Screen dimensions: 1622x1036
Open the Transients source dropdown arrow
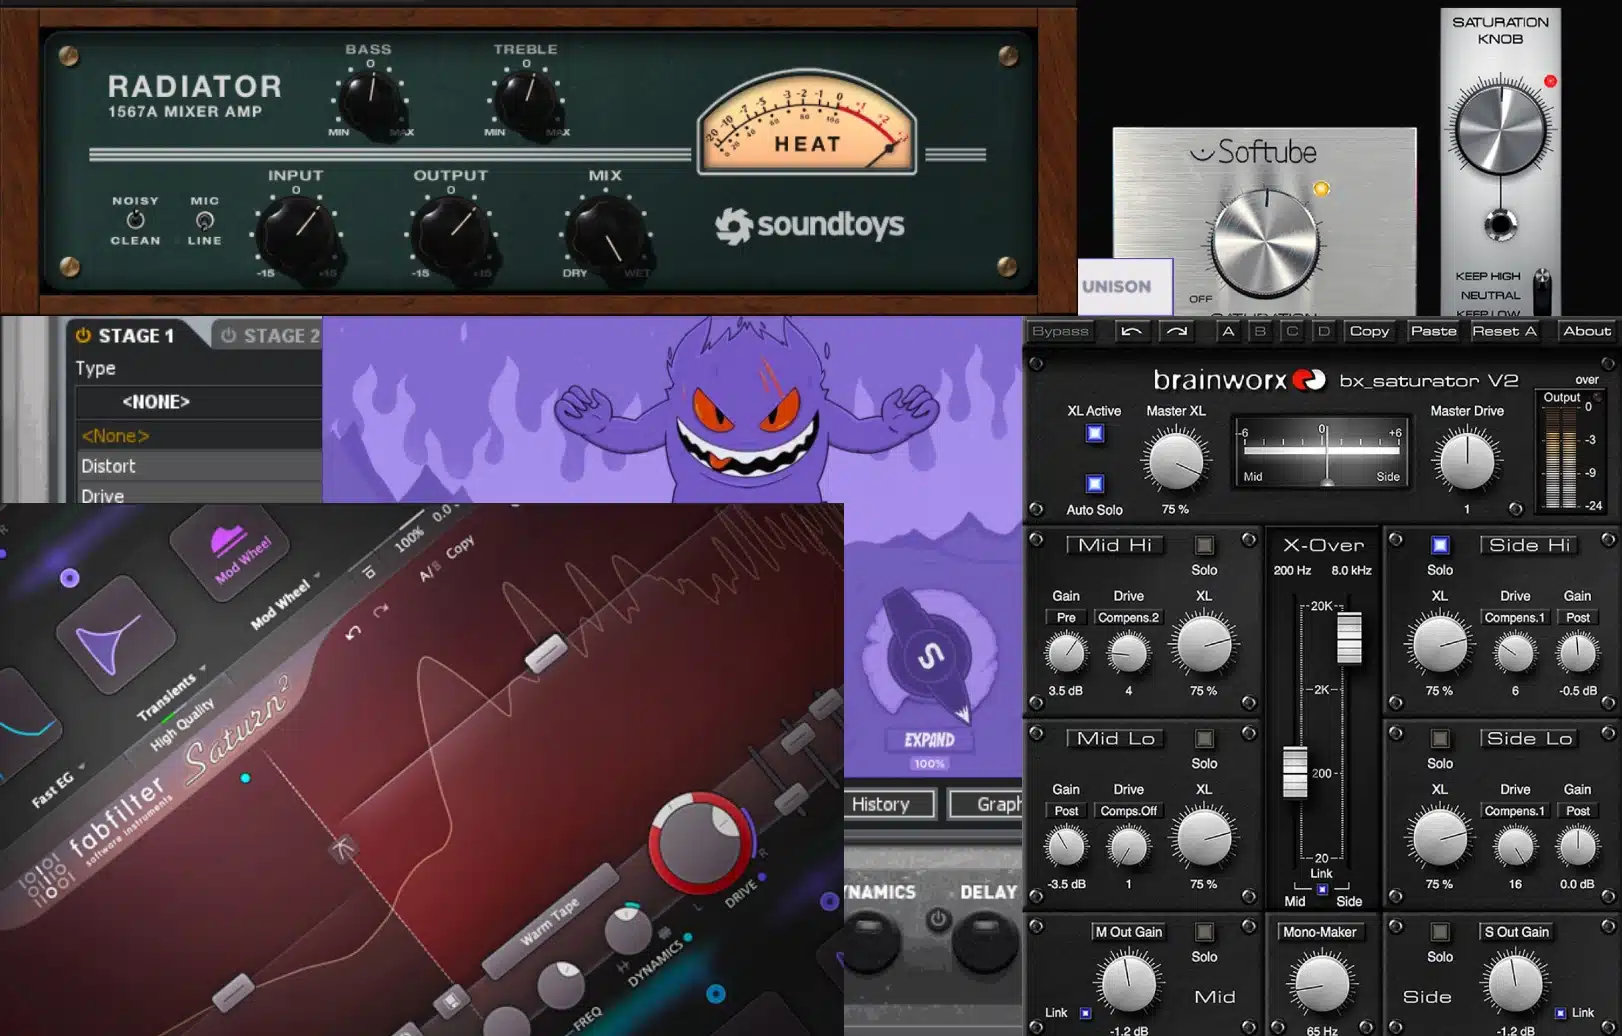tap(203, 668)
